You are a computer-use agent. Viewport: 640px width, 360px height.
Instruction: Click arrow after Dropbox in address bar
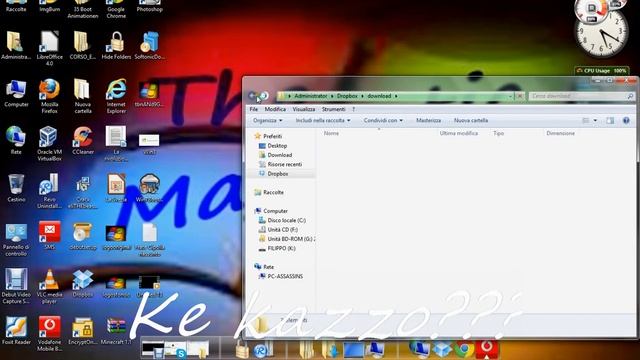coord(362,96)
